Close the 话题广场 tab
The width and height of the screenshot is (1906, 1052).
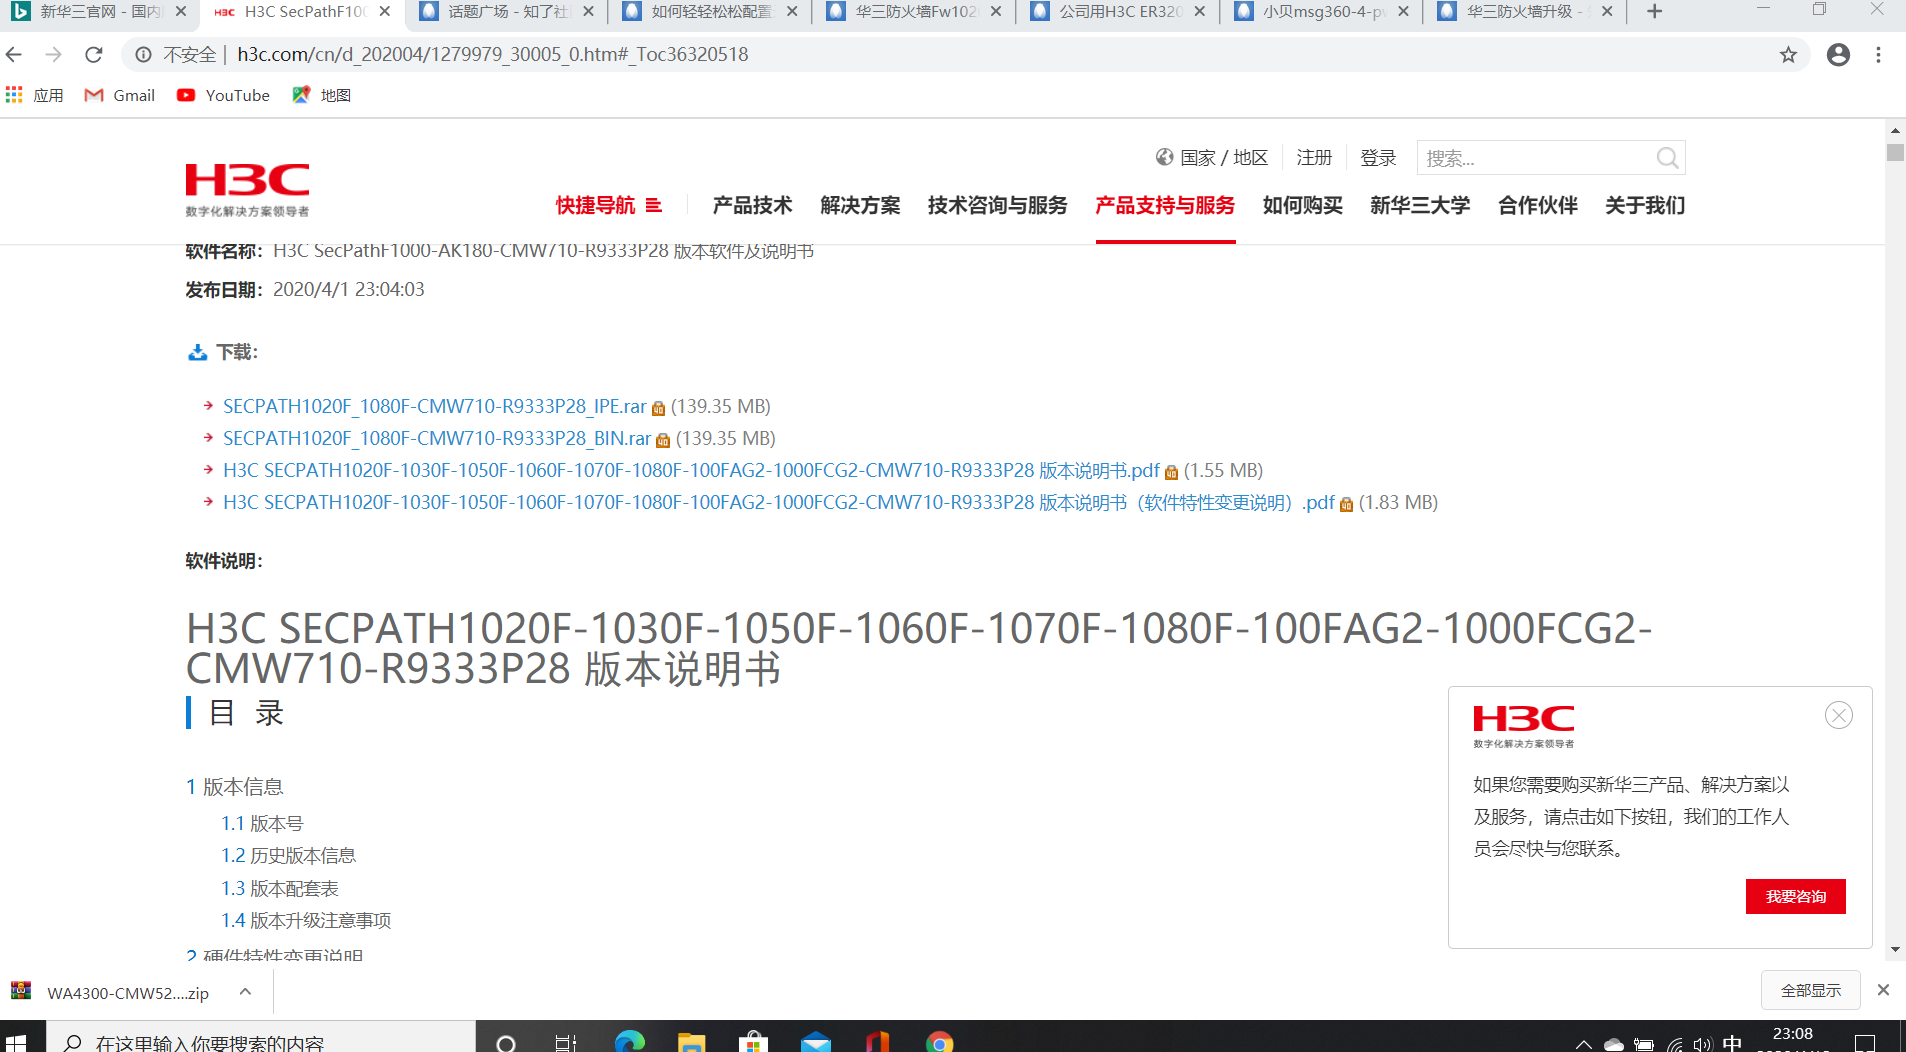tap(588, 12)
